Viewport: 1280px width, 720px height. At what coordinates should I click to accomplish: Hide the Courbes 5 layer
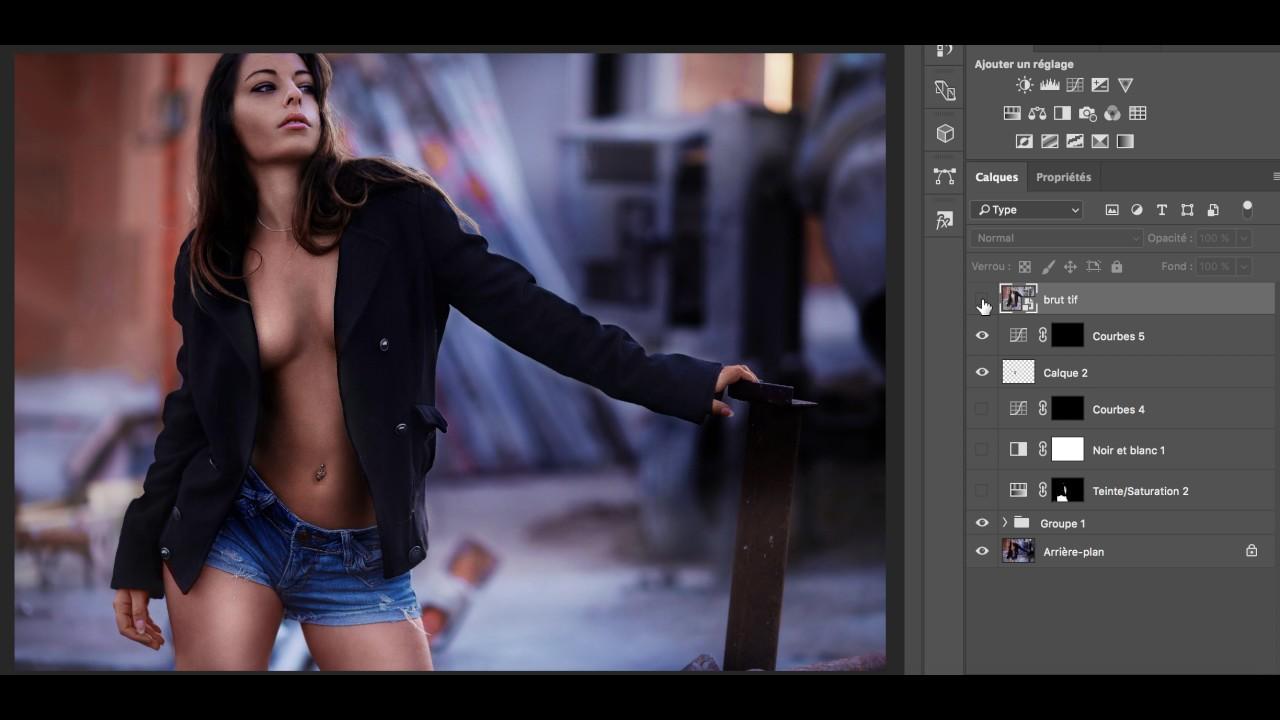pos(982,336)
